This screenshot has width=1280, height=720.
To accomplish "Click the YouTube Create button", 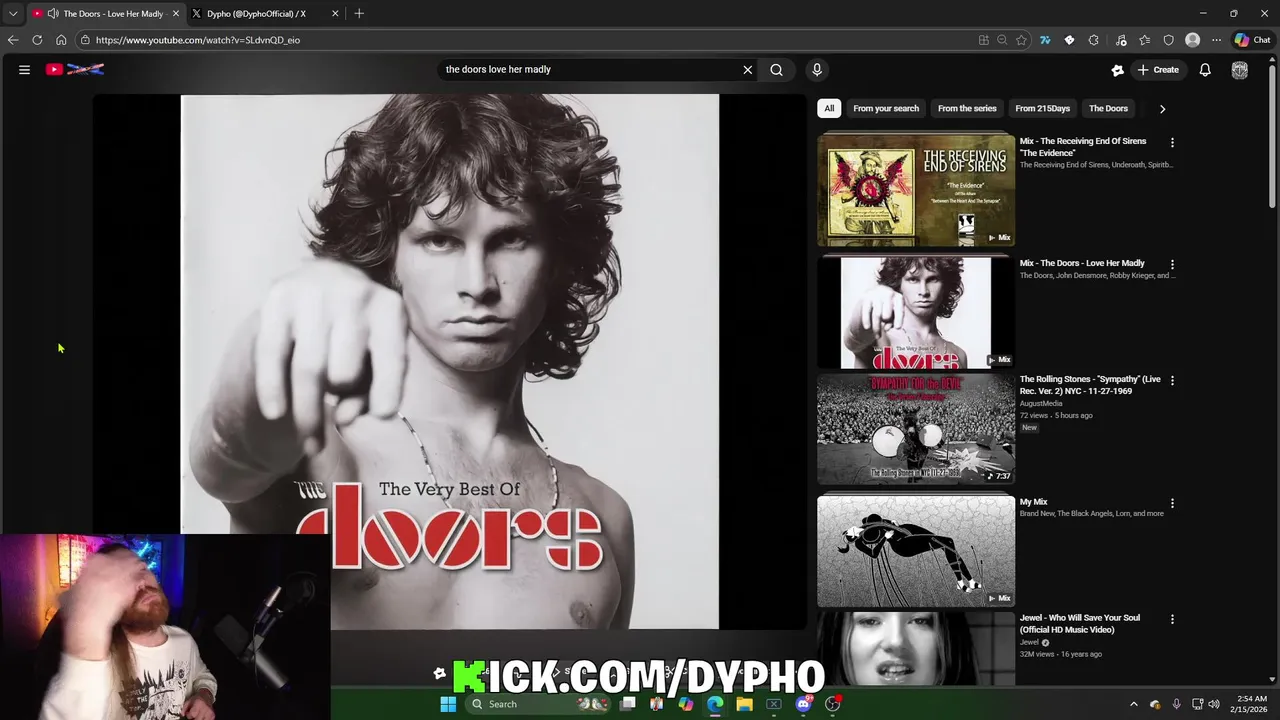I will (x=1158, y=70).
